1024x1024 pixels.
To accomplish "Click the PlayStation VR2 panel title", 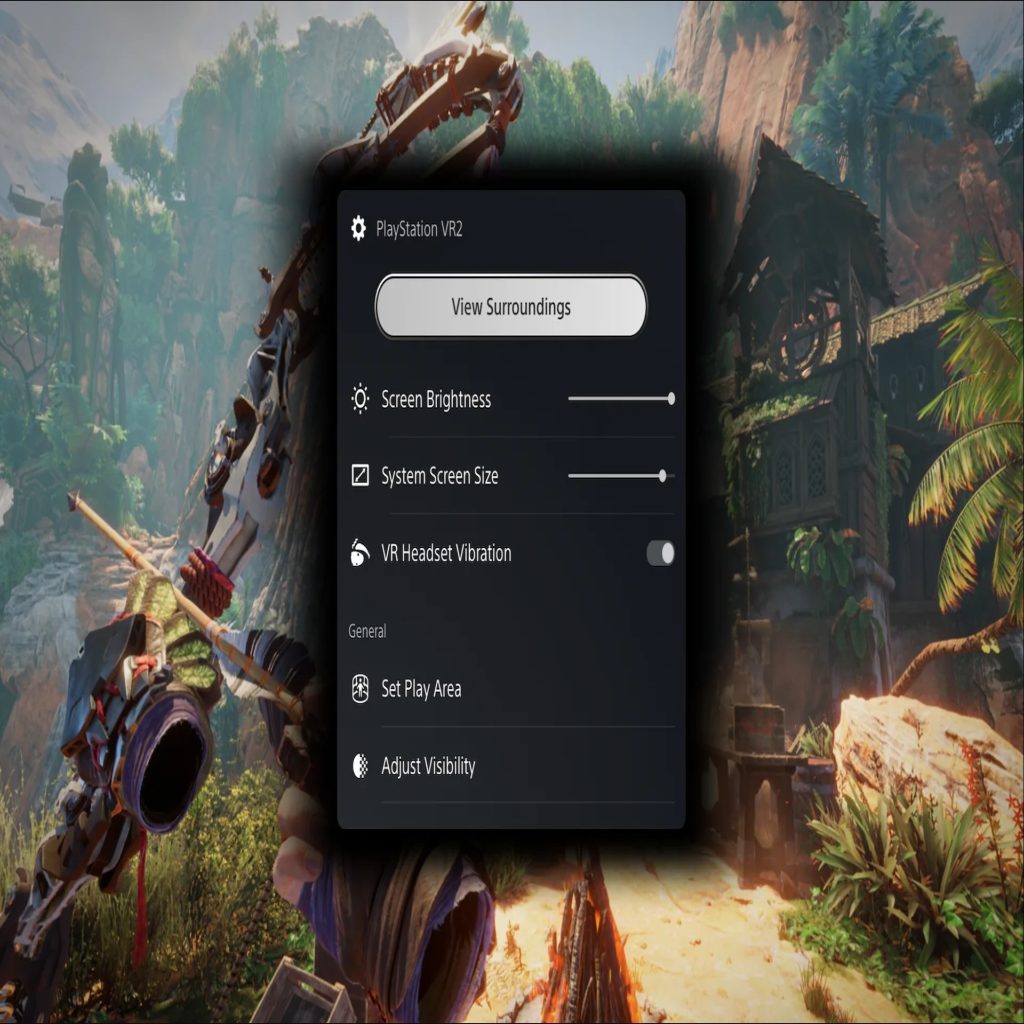I will tap(419, 229).
